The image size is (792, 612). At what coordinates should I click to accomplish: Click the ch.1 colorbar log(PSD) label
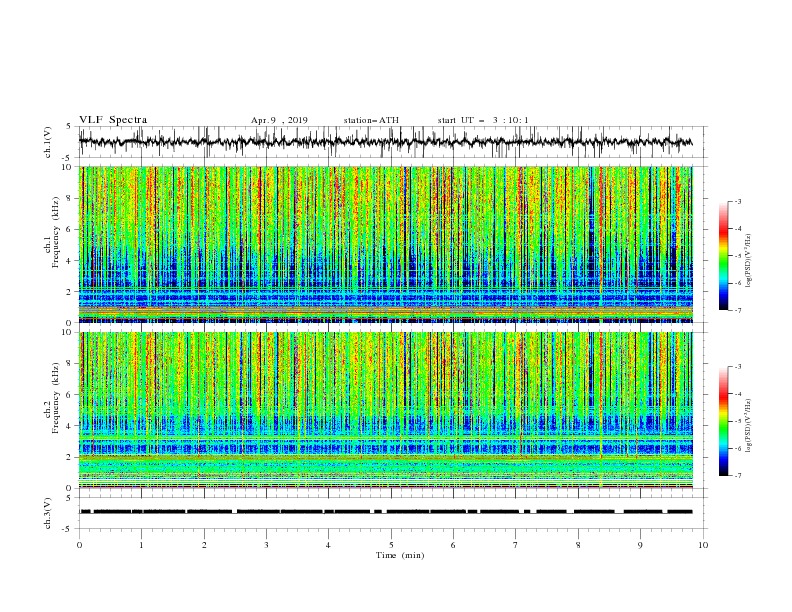point(750,261)
